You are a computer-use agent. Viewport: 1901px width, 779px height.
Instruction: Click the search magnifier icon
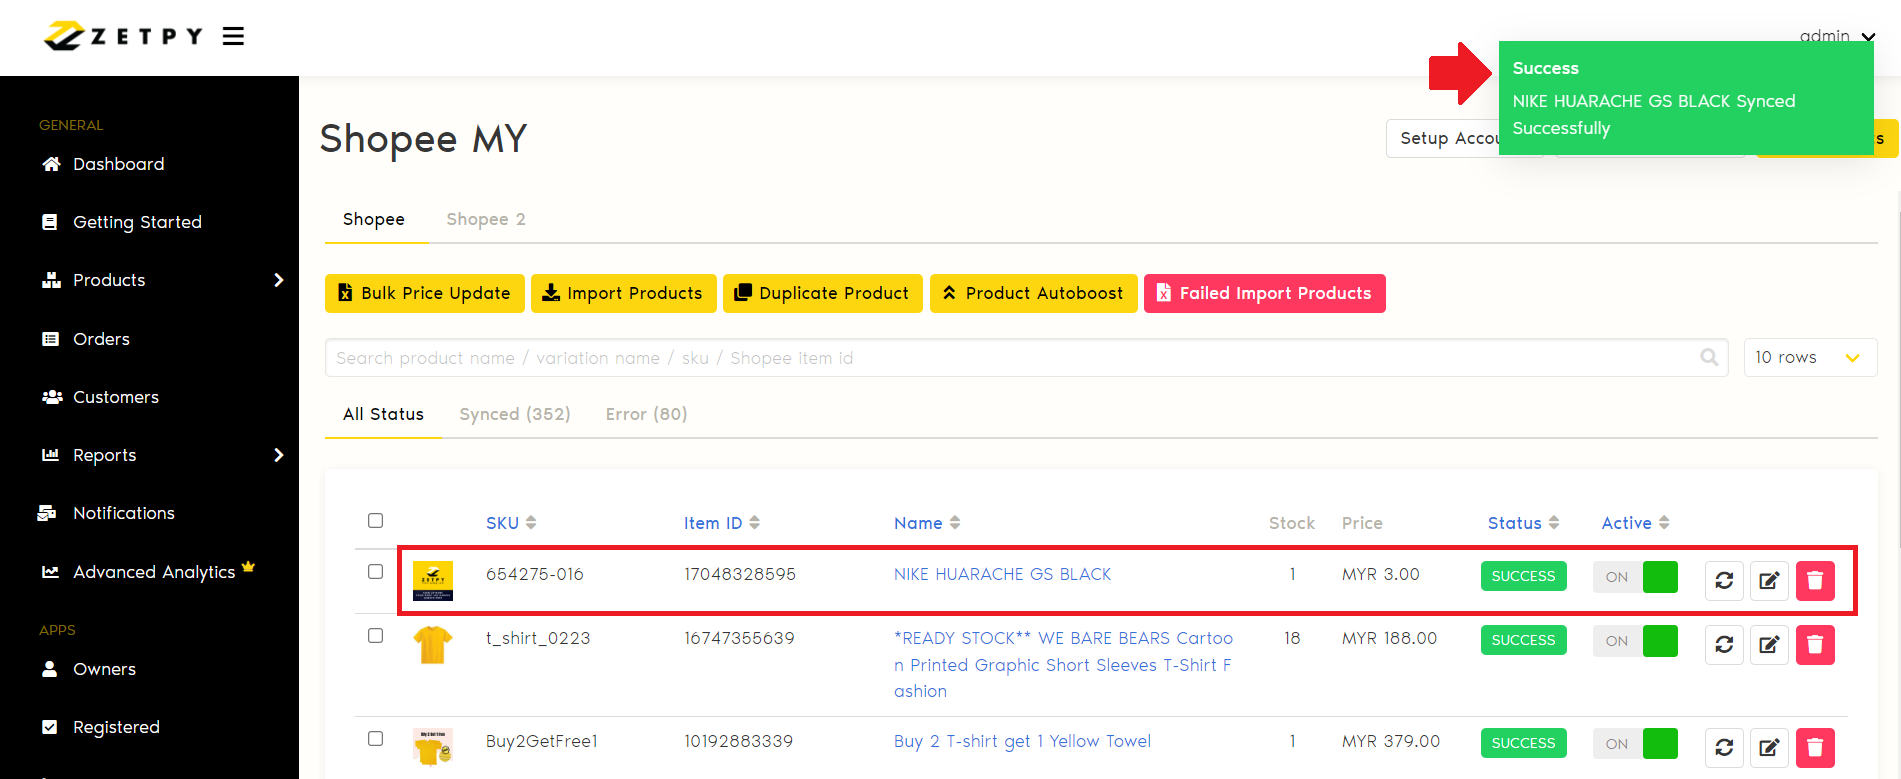tap(1709, 357)
